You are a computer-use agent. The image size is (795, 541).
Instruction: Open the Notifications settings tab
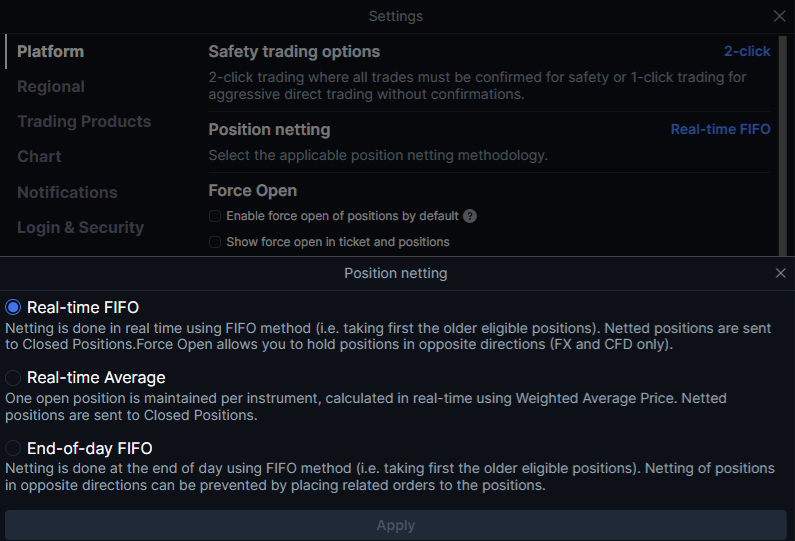[x=67, y=193]
